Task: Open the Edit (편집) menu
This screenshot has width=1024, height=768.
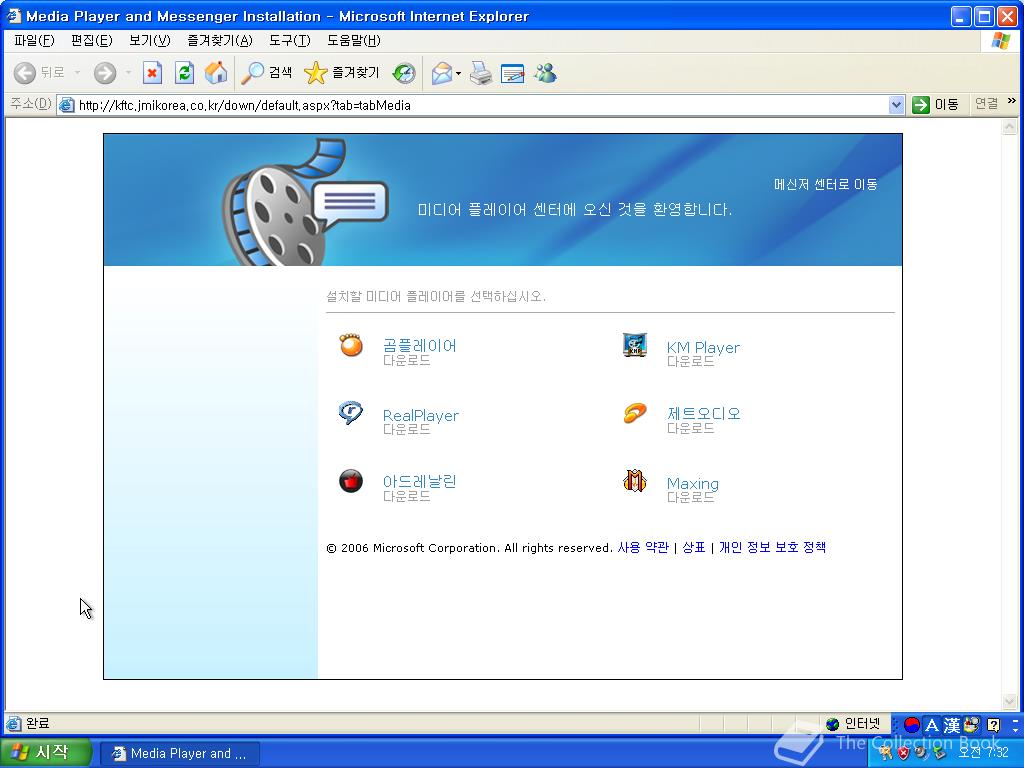Action: tap(91, 40)
